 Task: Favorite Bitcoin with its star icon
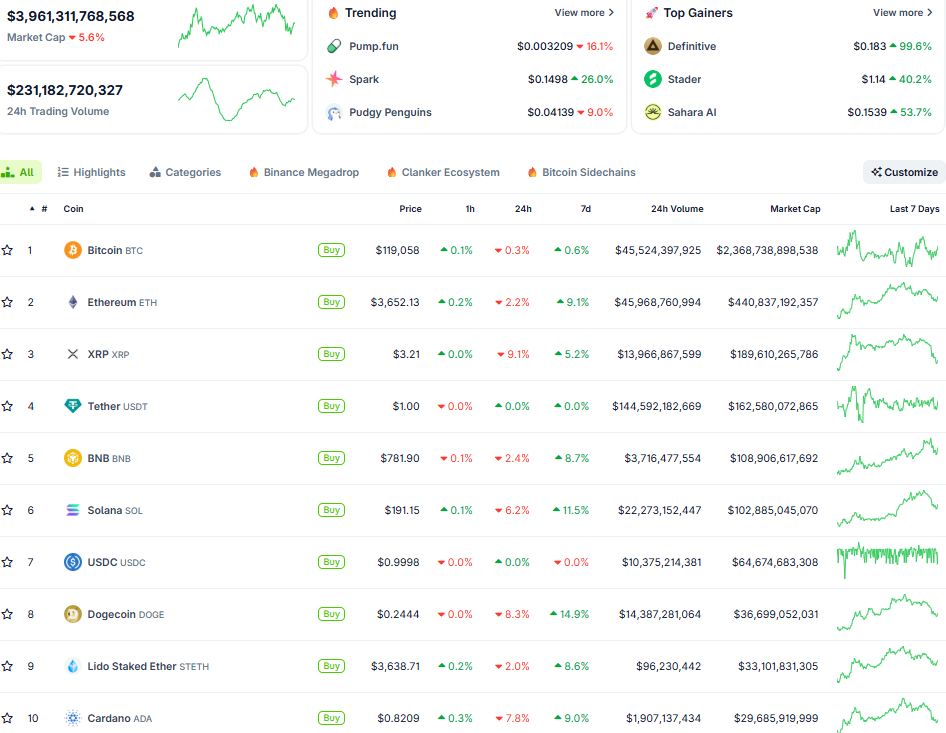click(x=7, y=250)
